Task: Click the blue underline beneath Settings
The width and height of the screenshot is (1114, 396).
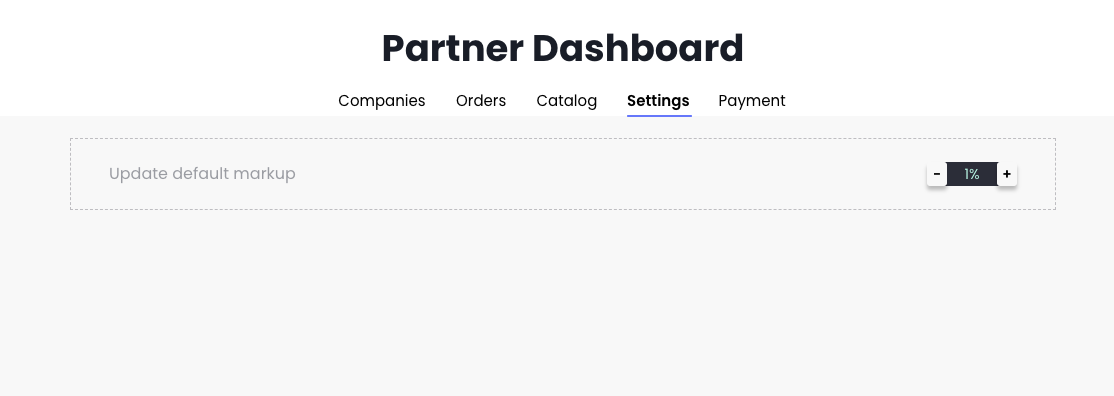Action: point(659,115)
